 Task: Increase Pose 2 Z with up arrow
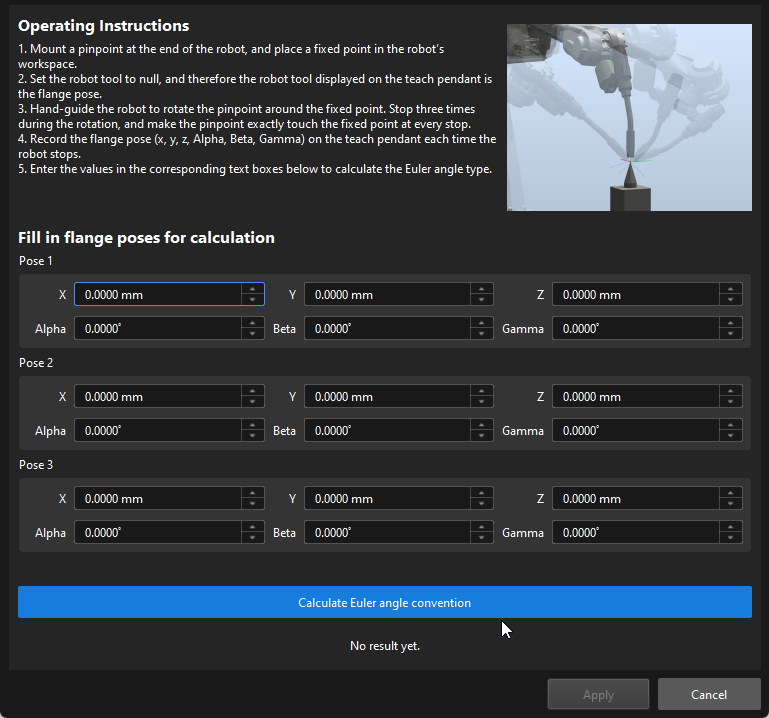tap(731, 391)
